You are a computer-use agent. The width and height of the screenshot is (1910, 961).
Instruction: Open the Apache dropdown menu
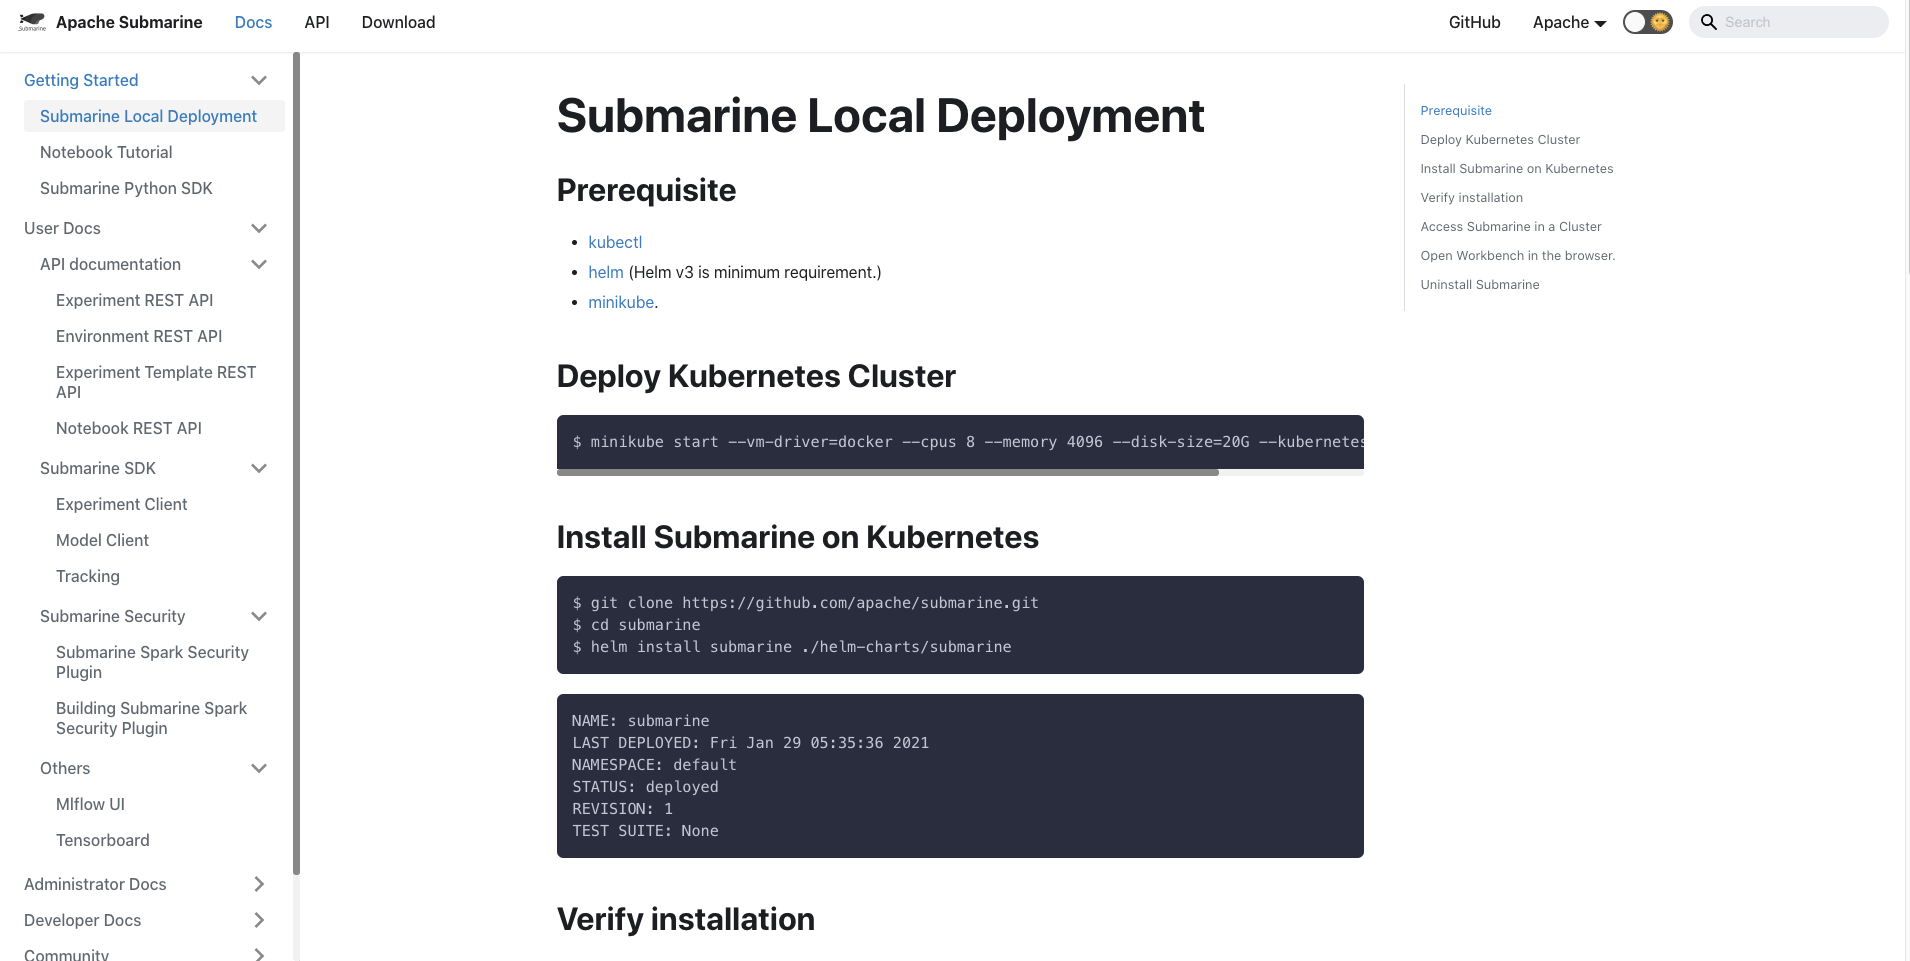(x=1569, y=22)
